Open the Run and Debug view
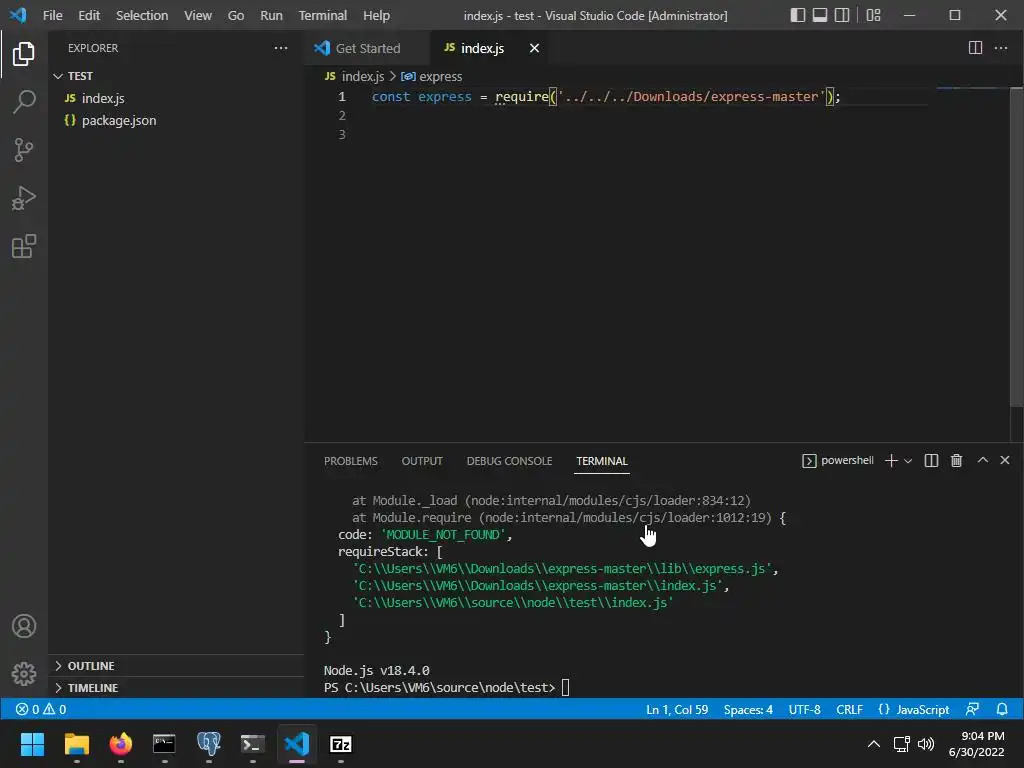This screenshot has width=1024, height=768. (x=24, y=199)
